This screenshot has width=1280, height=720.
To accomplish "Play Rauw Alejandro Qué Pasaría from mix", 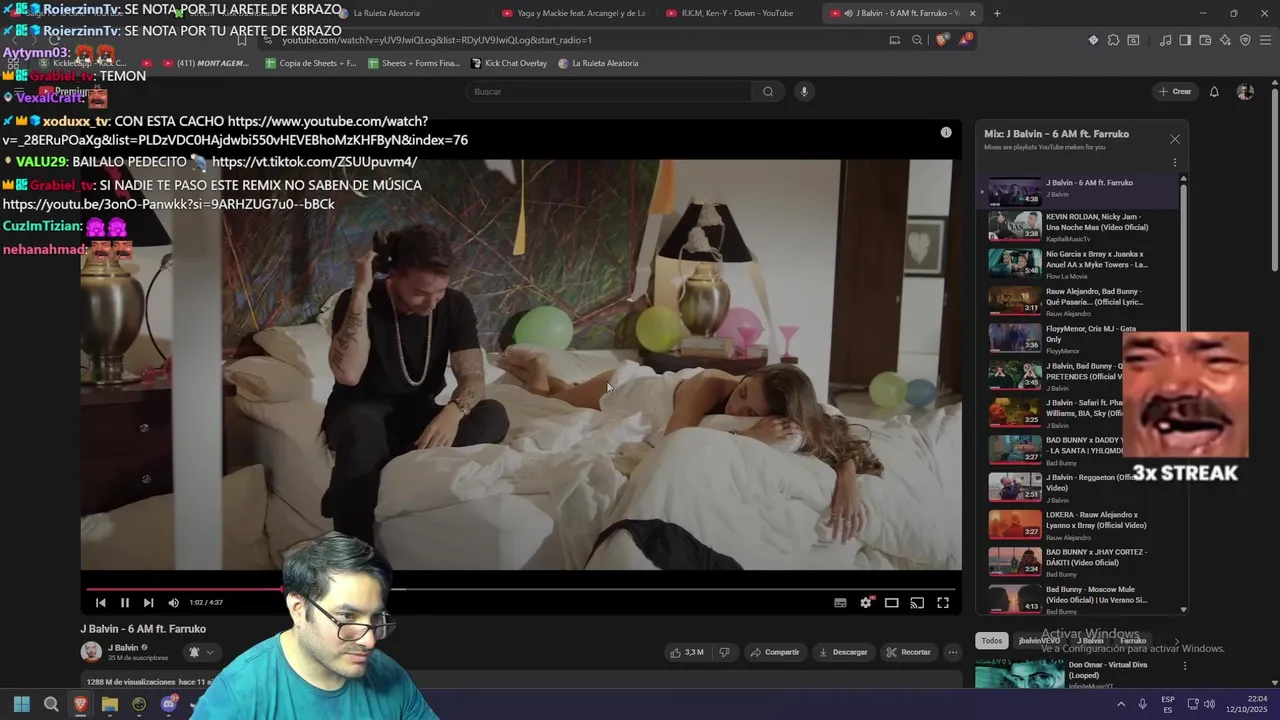I will 1078,301.
